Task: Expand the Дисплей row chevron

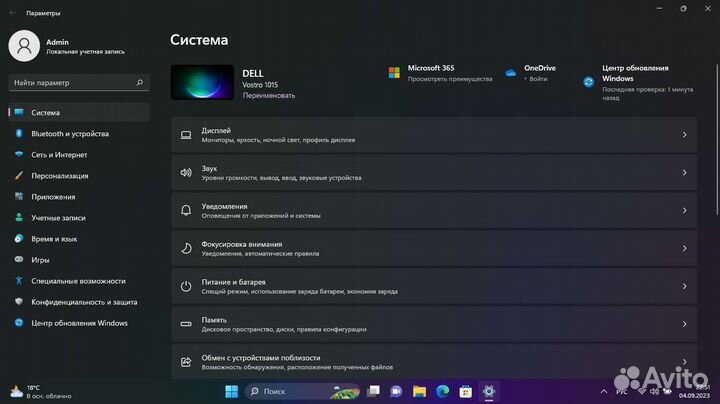Action: click(684, 135)
